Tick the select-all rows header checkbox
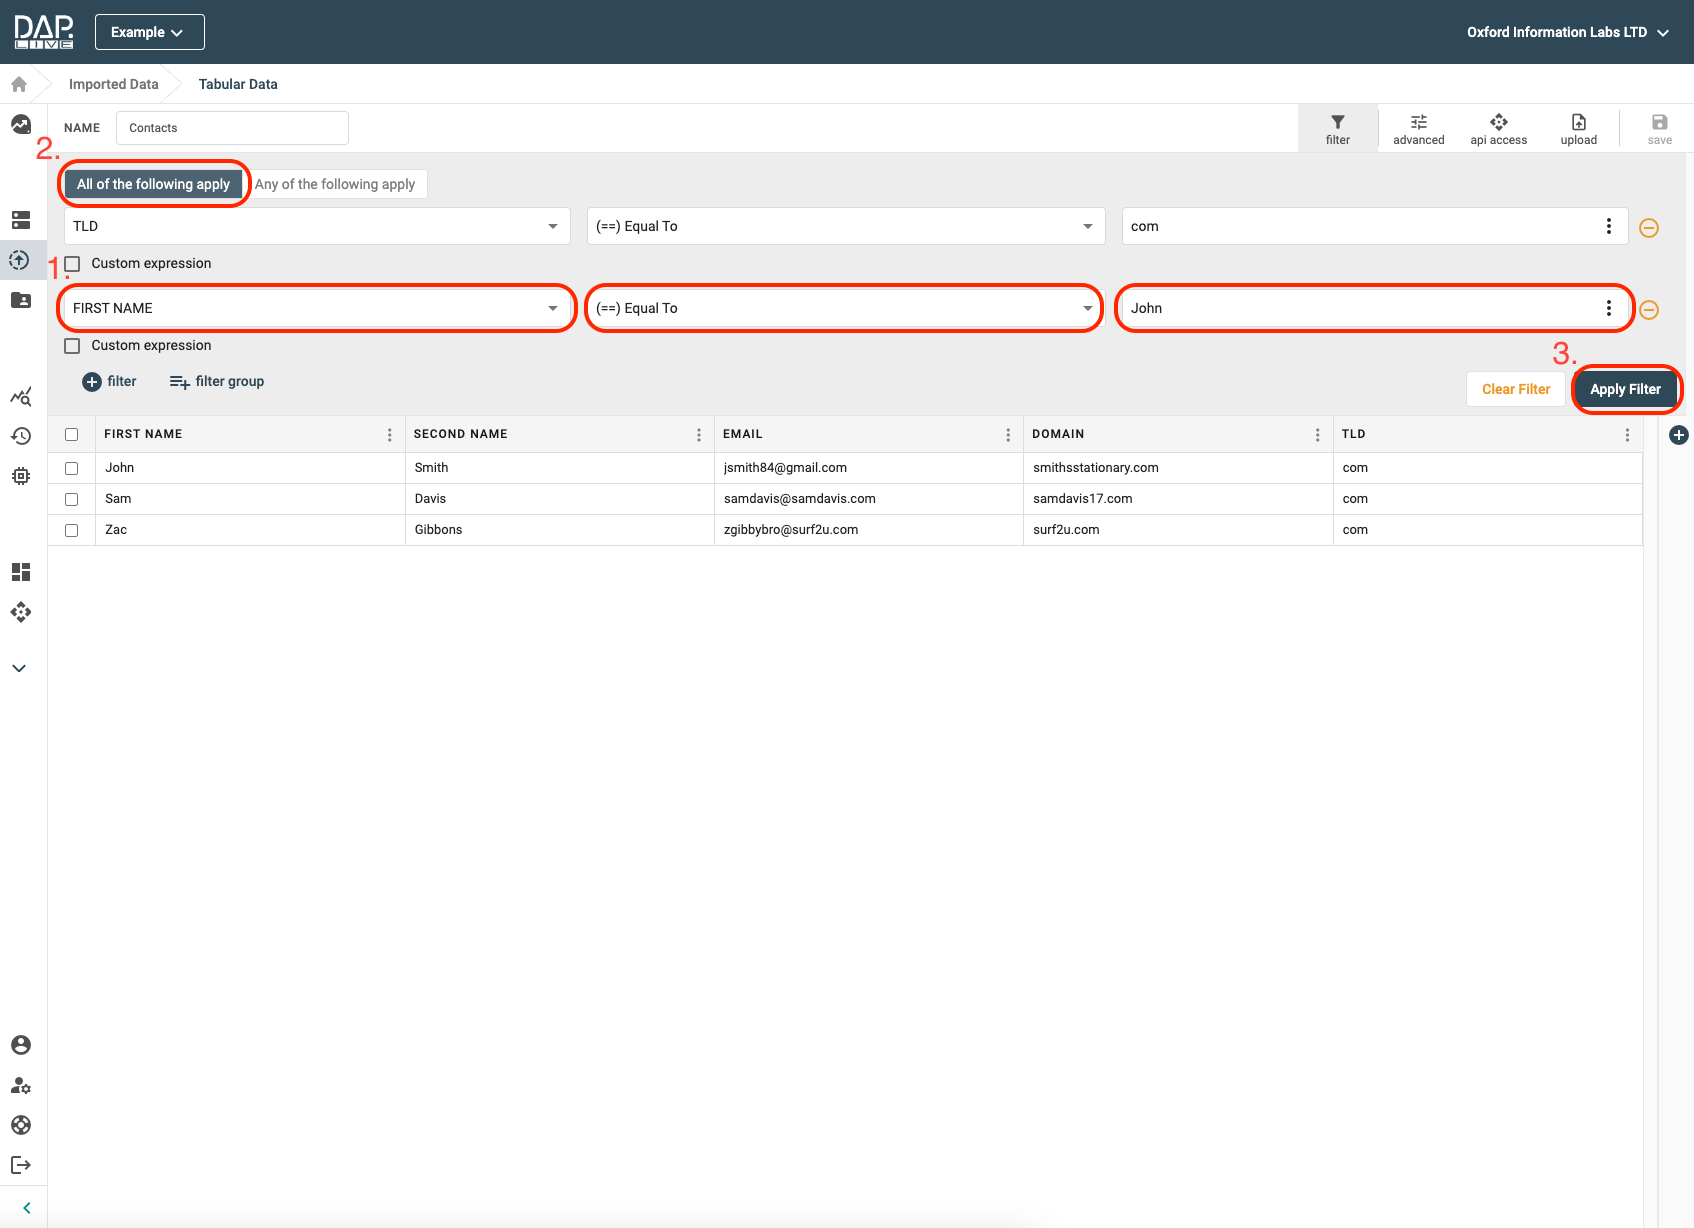The image size is (1694, 1228). point(72,435)
